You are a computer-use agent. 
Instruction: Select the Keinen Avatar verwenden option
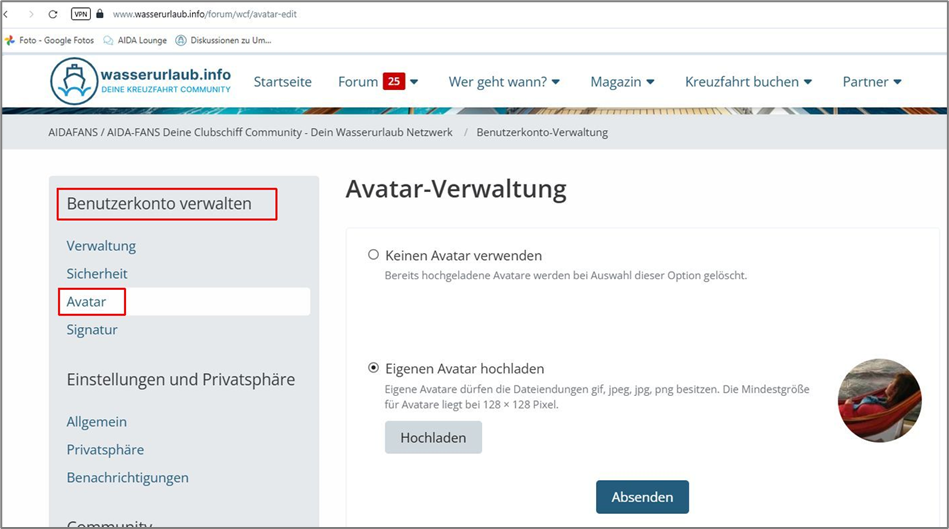tap(374, 255)
